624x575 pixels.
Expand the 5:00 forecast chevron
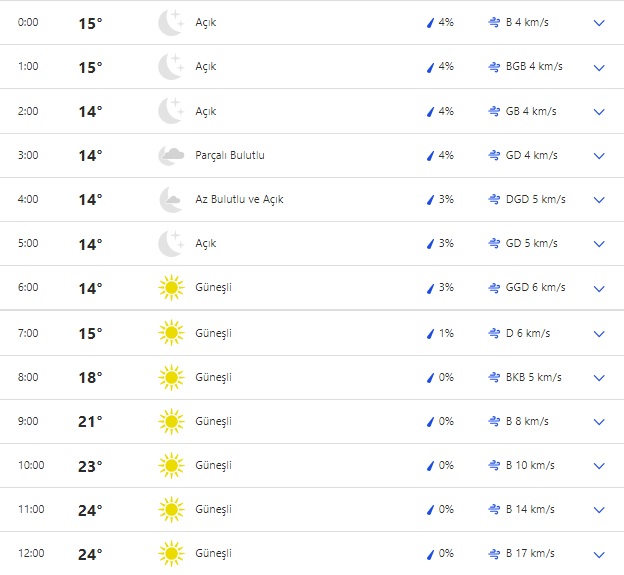click(599, 244)
